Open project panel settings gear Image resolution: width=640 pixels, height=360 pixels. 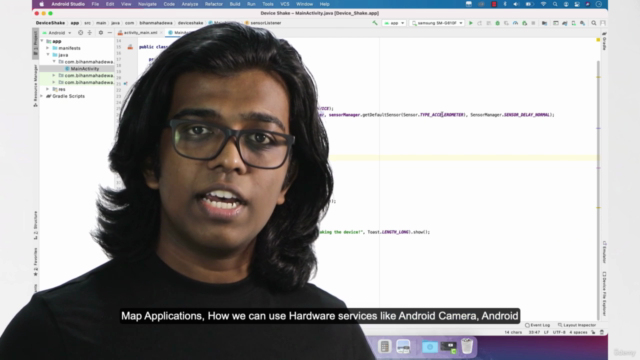coord(101,33)
